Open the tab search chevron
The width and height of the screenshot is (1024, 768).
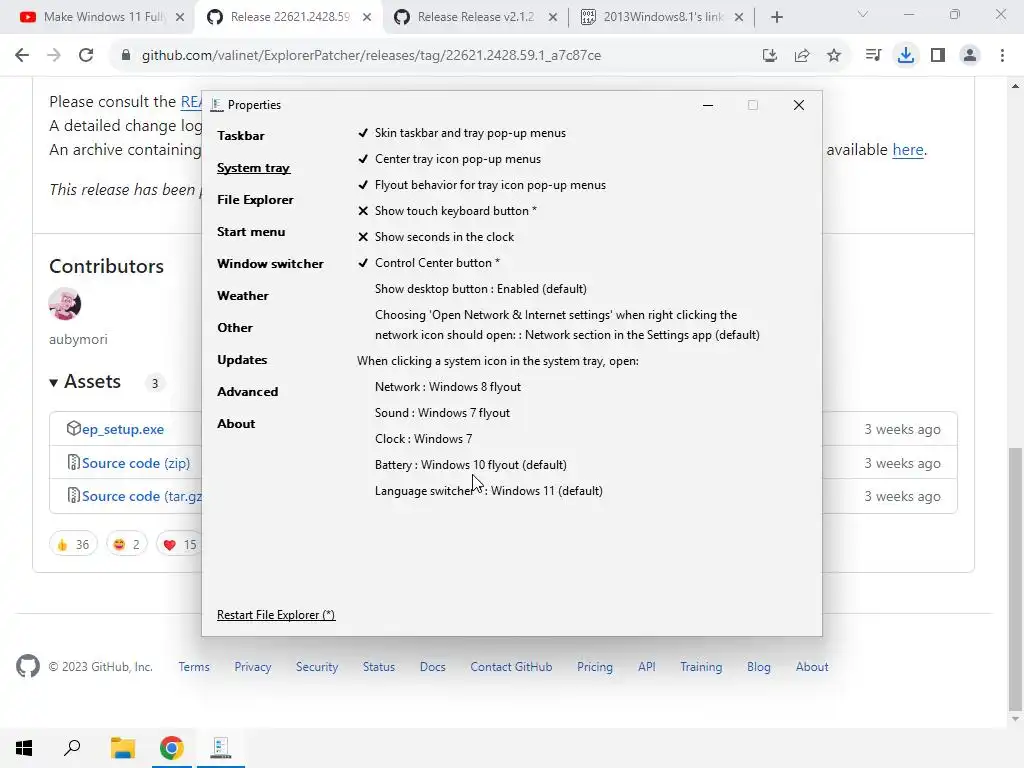(x=863, y=14)
